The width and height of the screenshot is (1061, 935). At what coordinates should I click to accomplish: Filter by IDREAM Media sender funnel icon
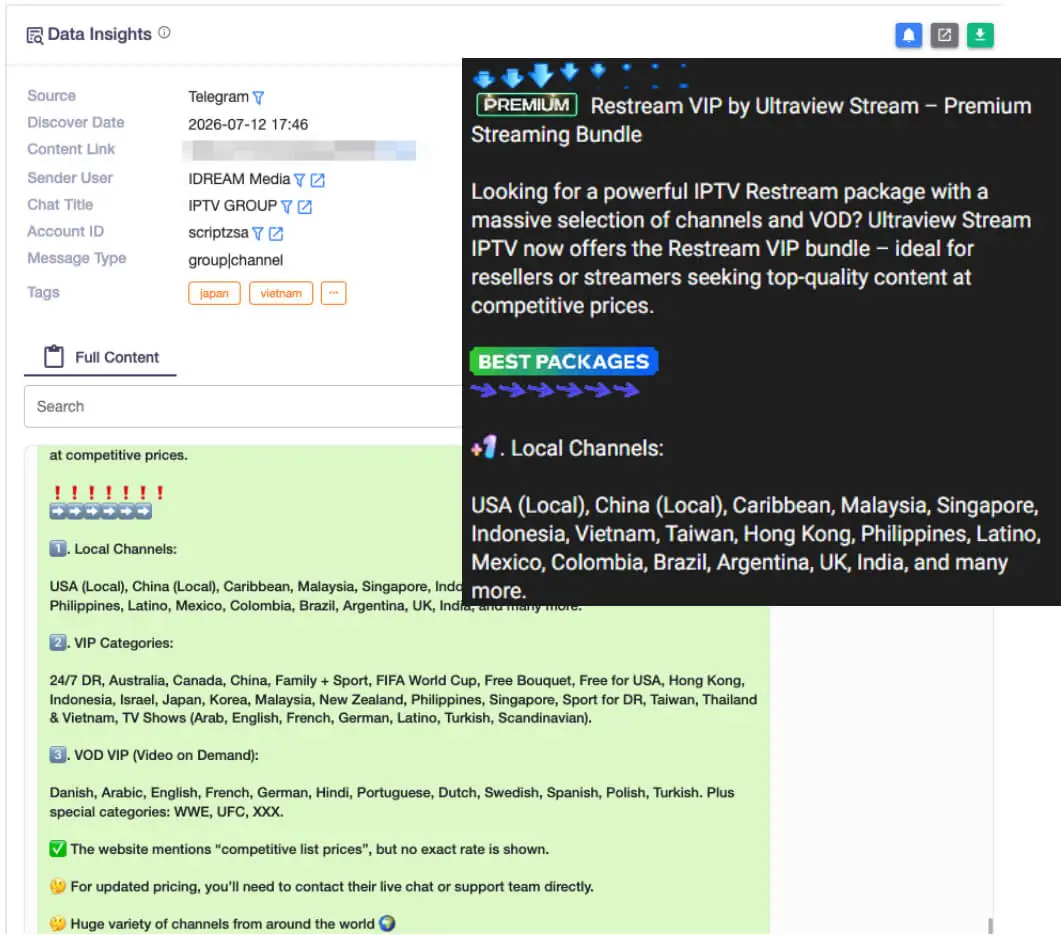pos(299,180)
